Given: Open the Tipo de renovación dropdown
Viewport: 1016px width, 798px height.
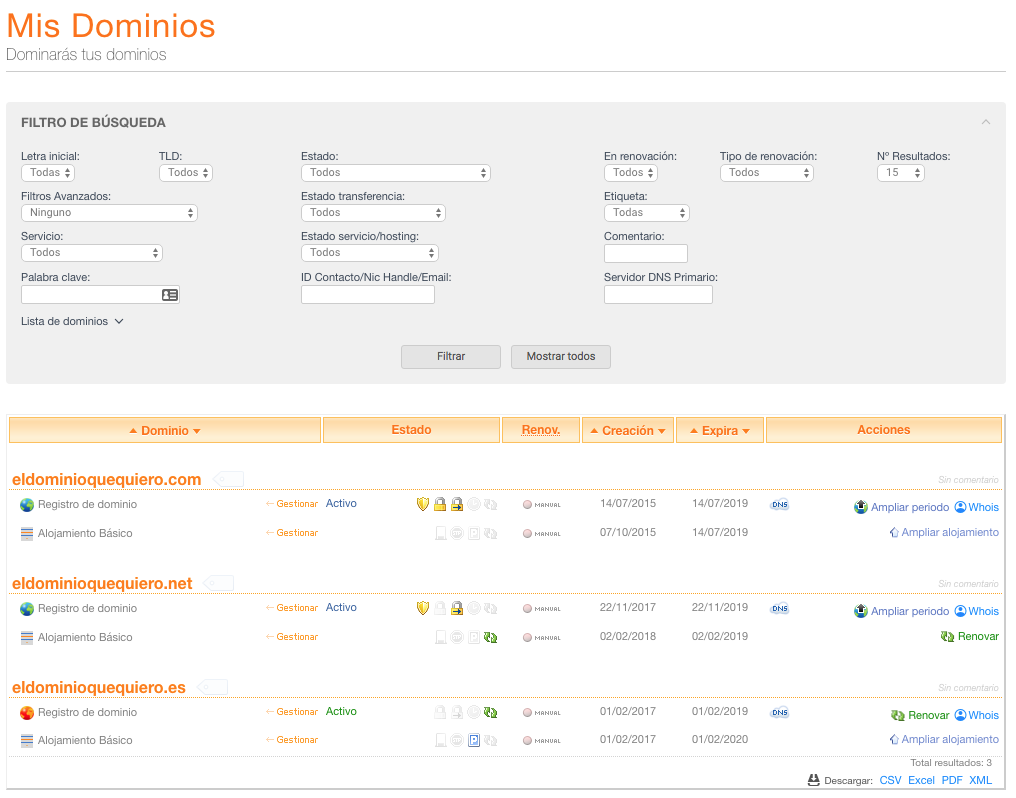Looking at the screenshot, I should pyautogui.click(x=767, y=173).
